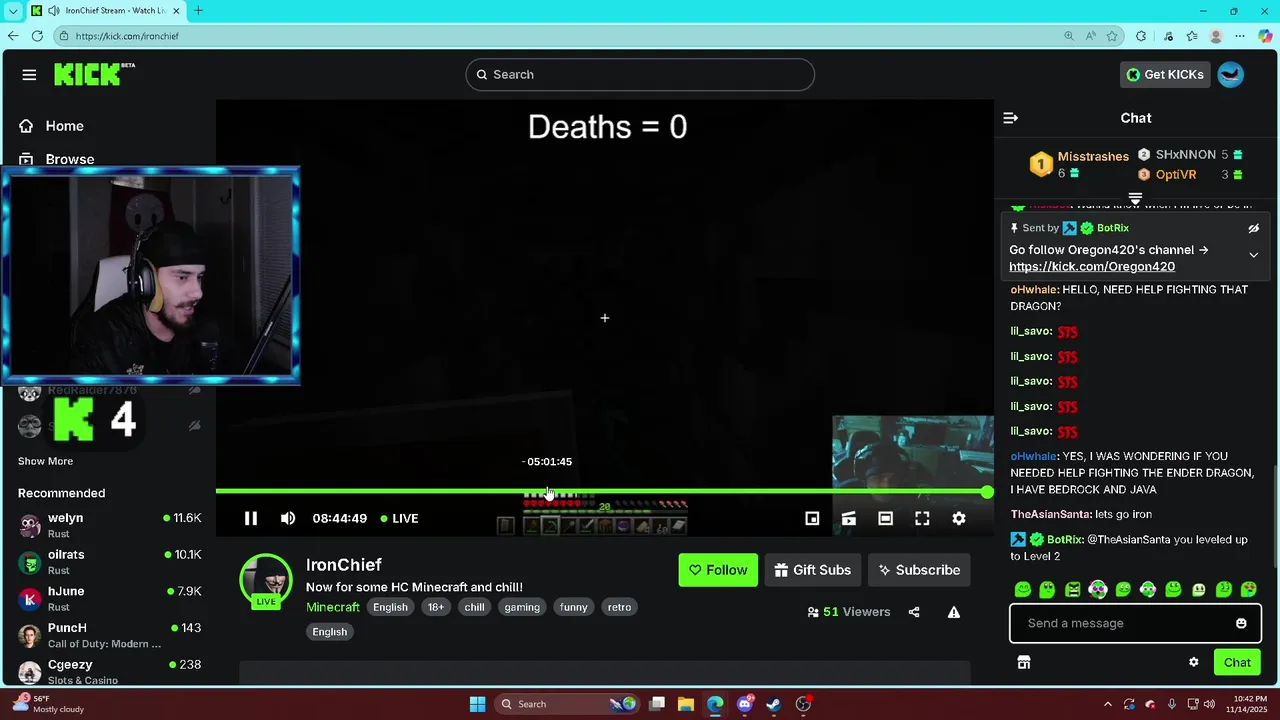Open a new browser tab
The width and height of the screenshot is (1280, 720).
[198, 11]
